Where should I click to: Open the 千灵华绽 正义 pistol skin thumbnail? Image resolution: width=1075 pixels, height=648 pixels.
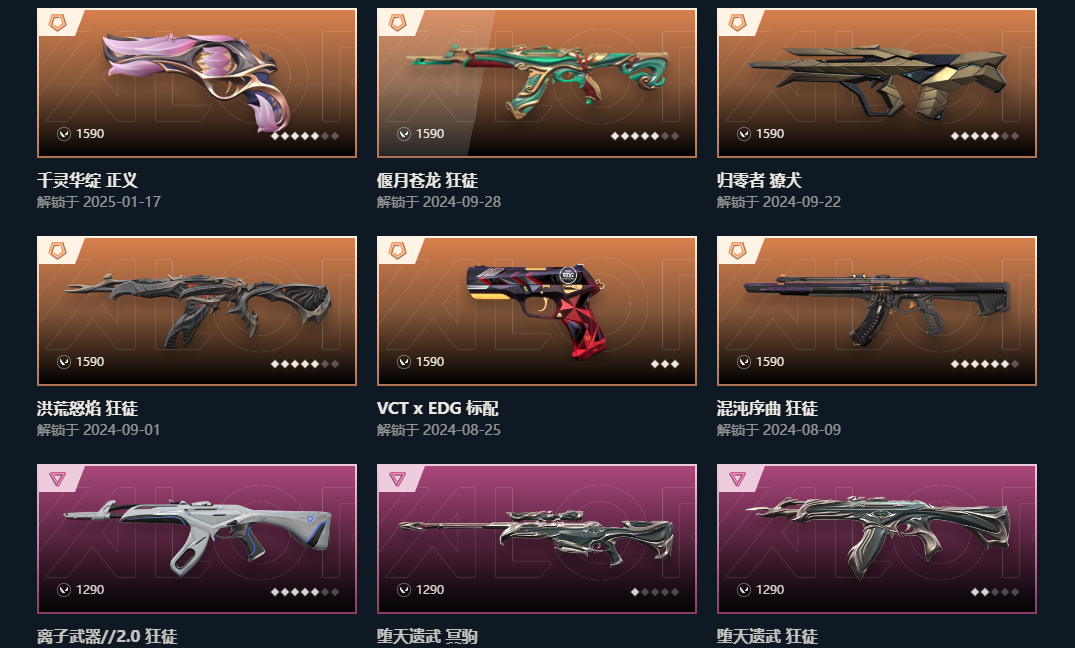(x=197, y=83)
